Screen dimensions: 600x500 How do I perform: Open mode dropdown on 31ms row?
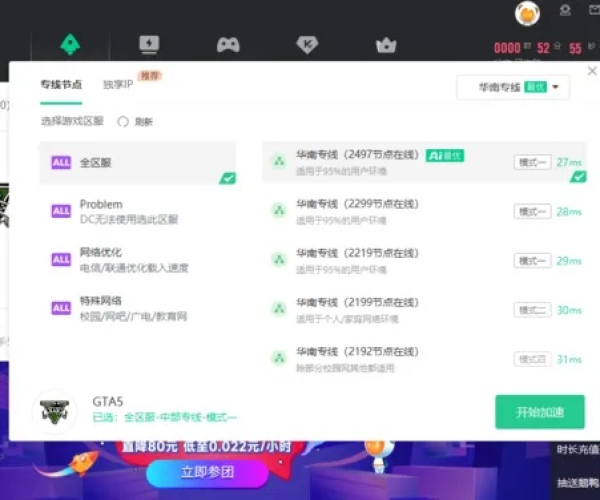[x=532, y=359]
